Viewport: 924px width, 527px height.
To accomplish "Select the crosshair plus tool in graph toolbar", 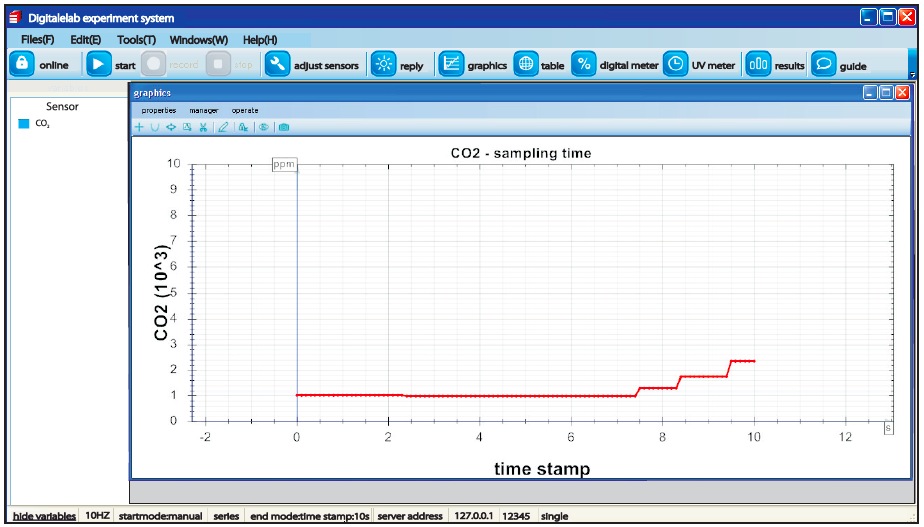I will (x=140, y=127).
